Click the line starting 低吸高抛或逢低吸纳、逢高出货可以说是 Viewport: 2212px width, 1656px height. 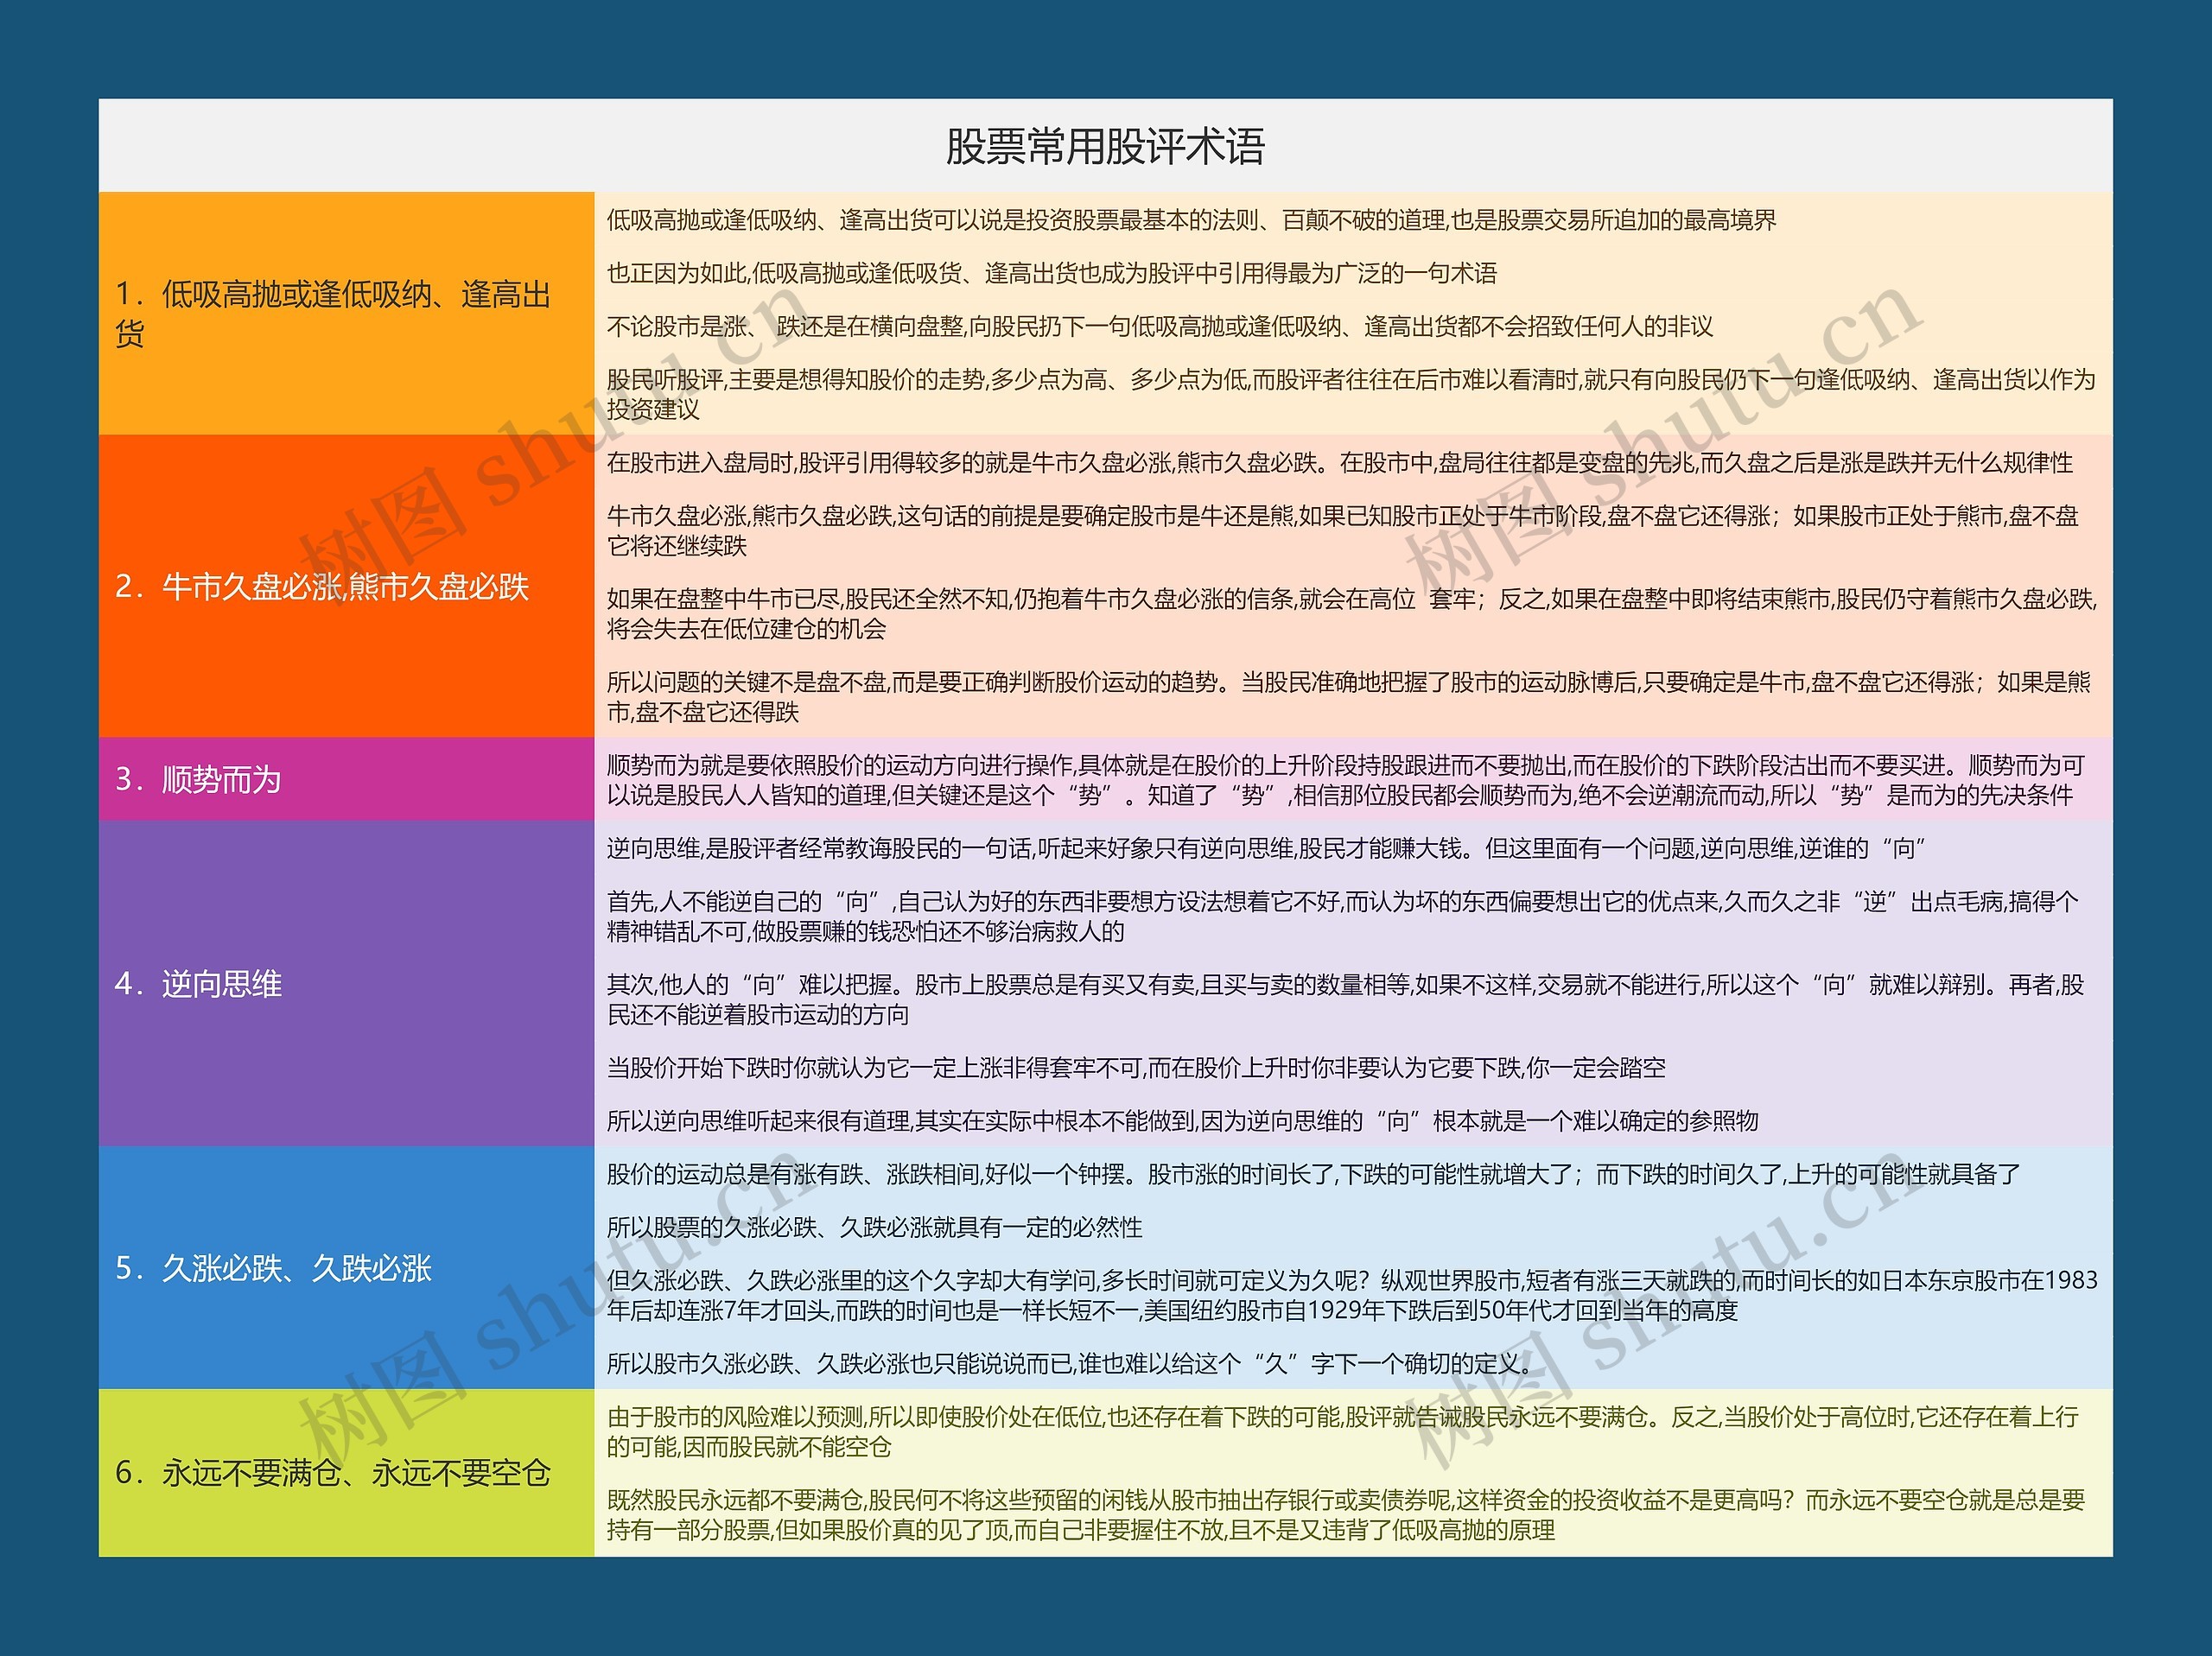(1191, 220)
